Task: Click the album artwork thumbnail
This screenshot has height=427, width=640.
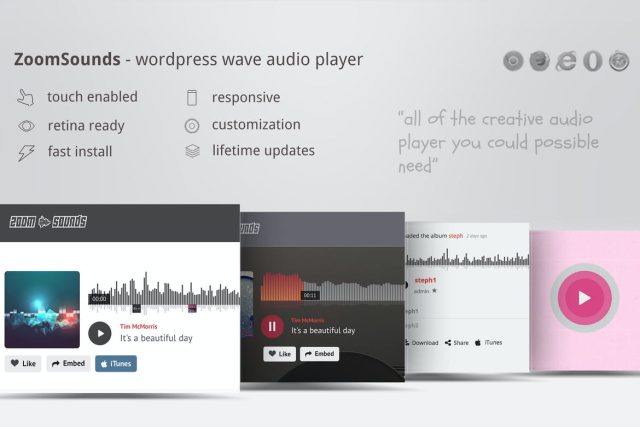Action: click(x=42, y=309)
